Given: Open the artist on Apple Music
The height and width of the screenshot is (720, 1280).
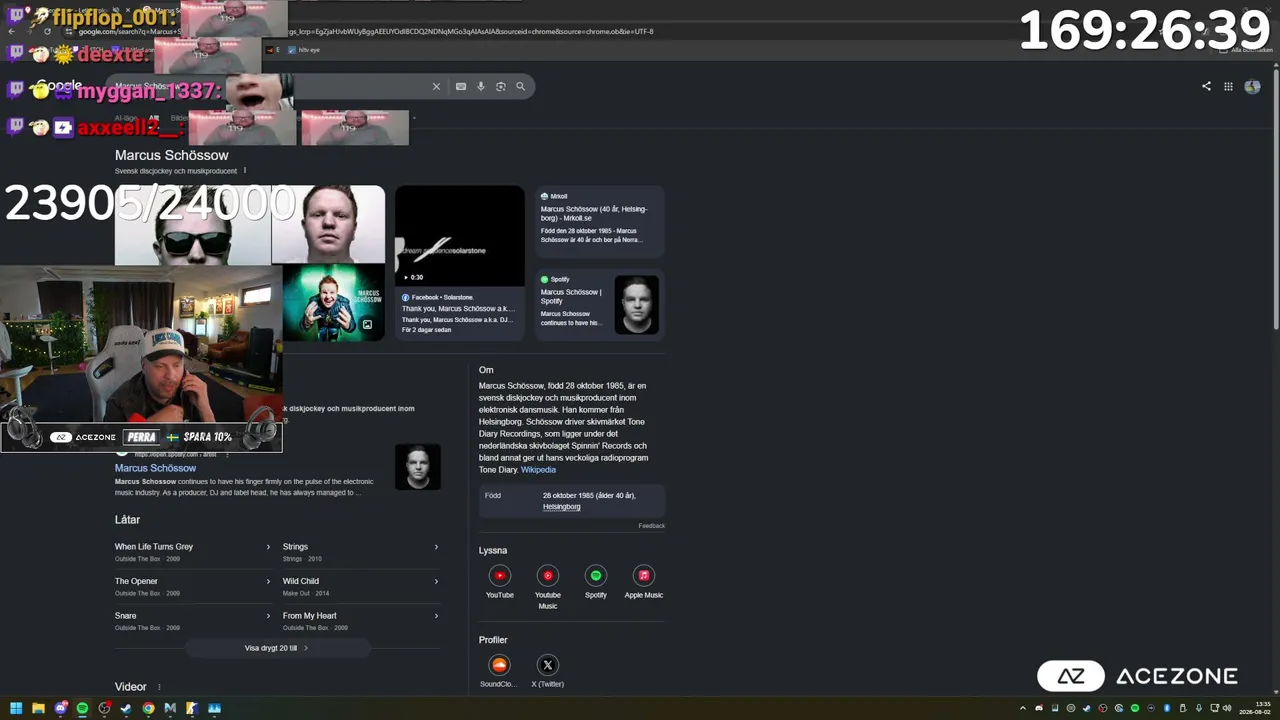Looking at the screenshot, I should click(x=644, y=581).
